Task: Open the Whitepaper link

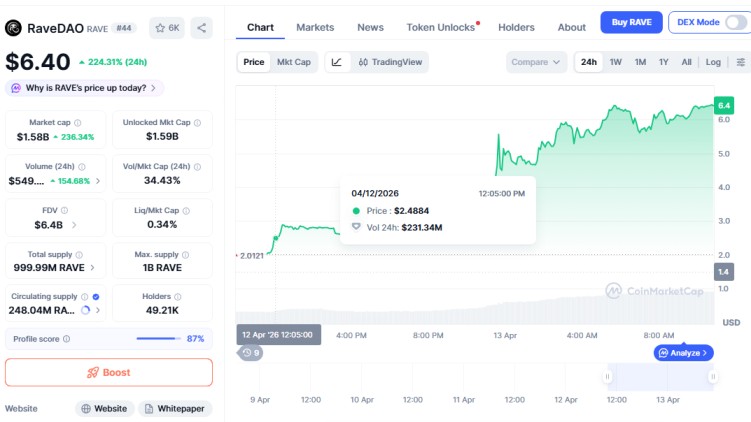Action: point(175,409)
